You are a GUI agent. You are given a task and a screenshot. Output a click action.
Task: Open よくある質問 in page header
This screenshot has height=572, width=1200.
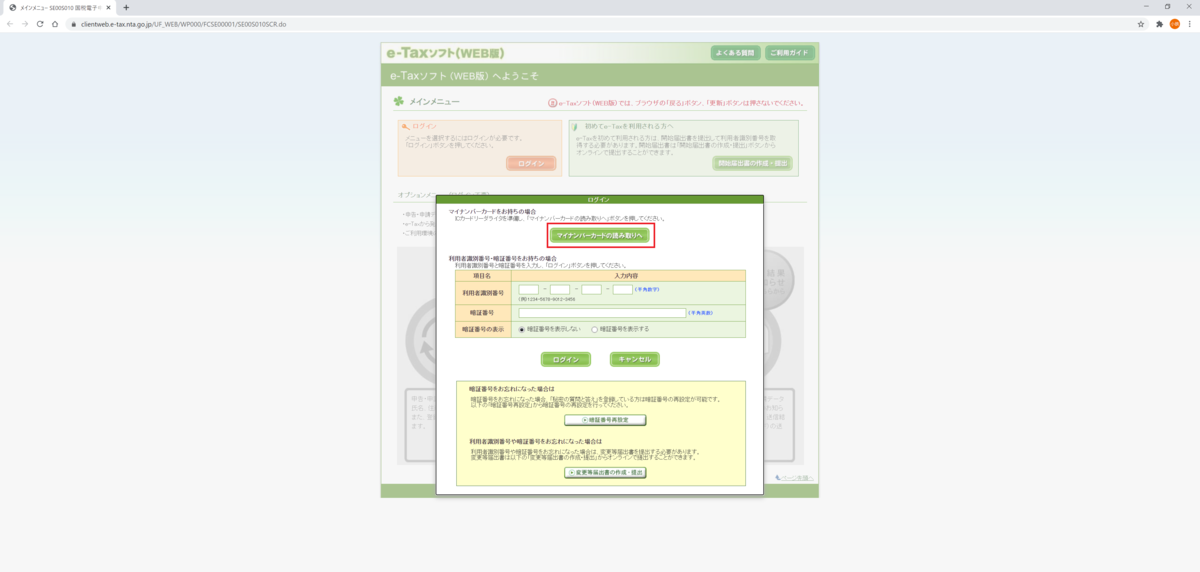click(x=735, y=52)
